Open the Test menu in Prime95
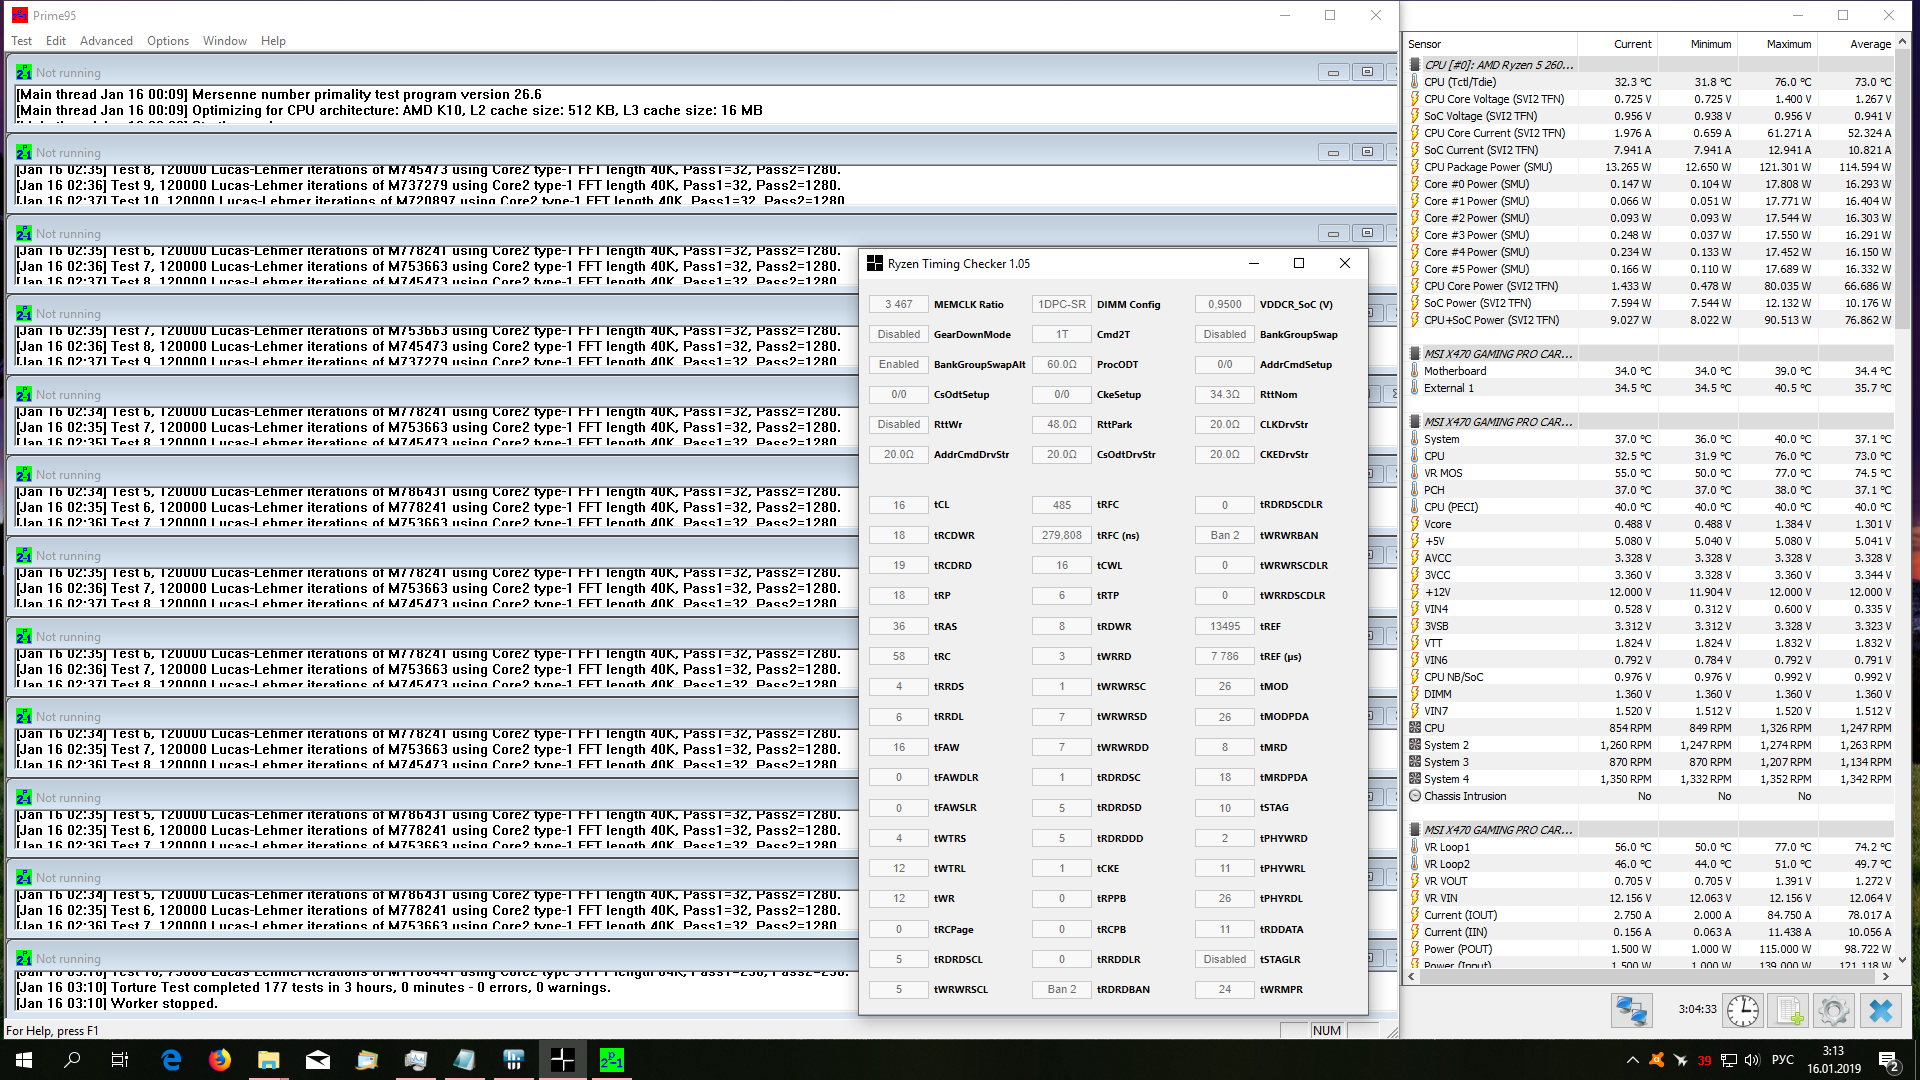The width and height of the screenshot is (1920, 1080). coord(21,41)
